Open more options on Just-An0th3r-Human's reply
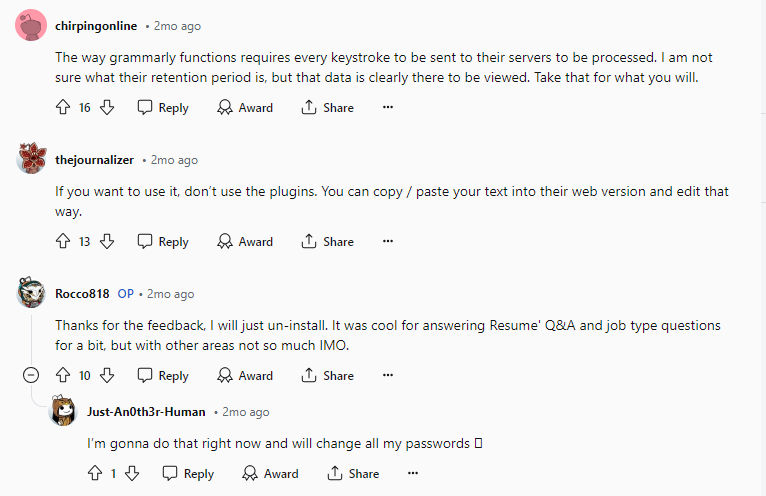This screenshot has width=766, height=496. pos(413,473)
